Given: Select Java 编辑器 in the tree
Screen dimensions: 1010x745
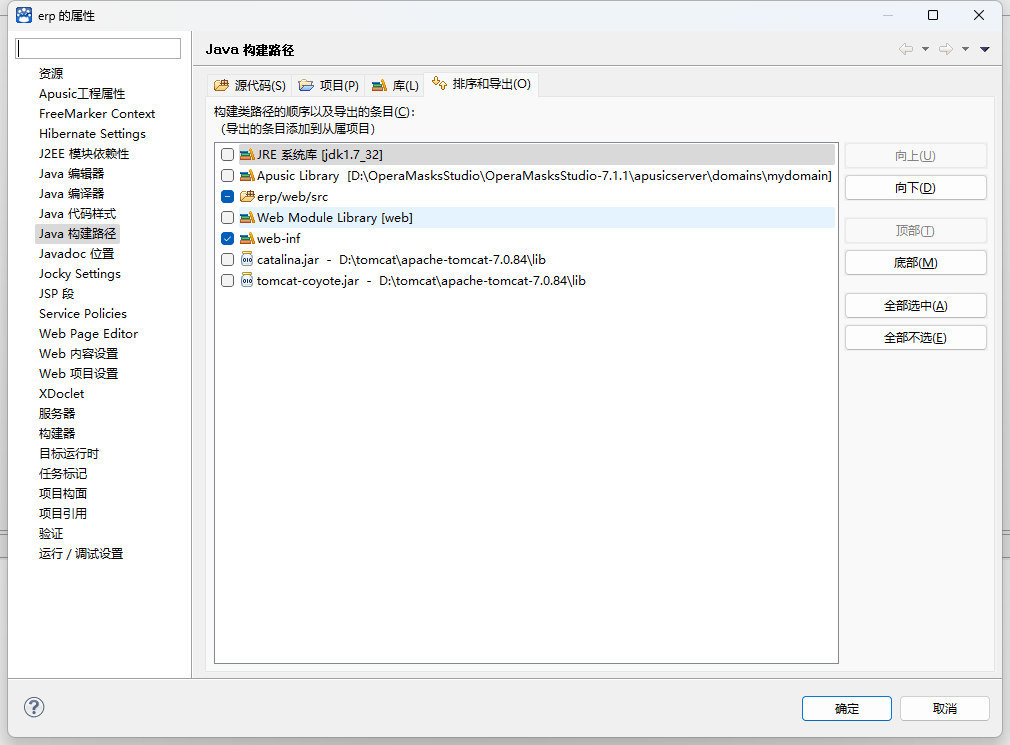Looking at the screenshot, I should (x=71, y=173).
